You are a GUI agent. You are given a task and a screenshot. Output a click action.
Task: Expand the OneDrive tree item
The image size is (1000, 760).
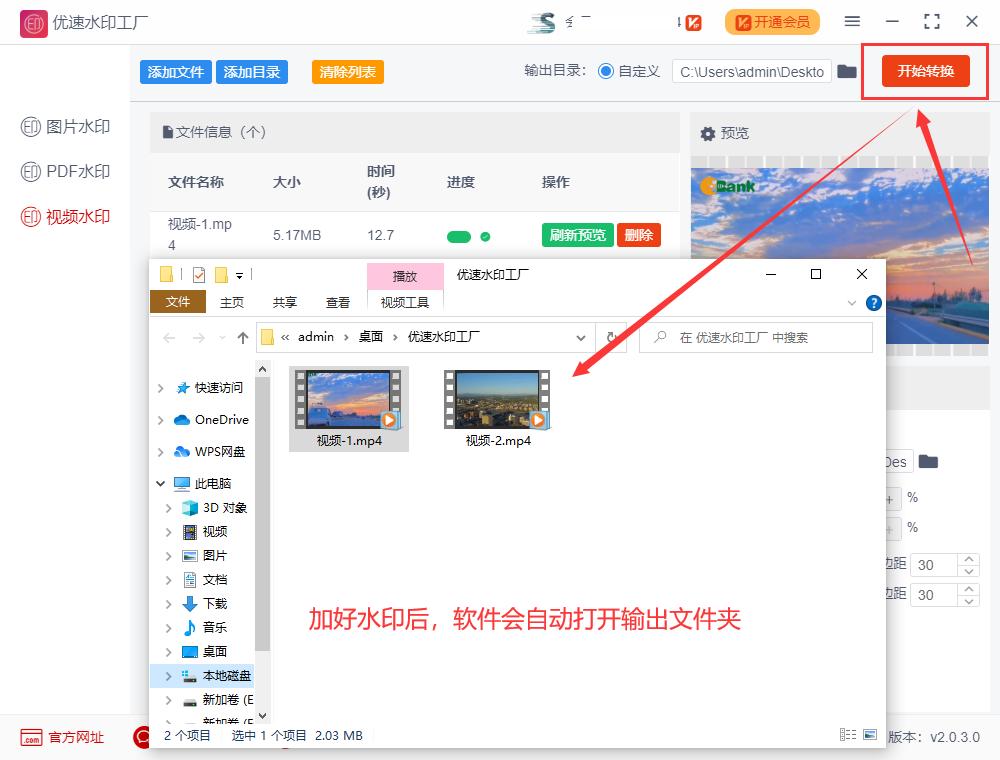tap(162, 419)
